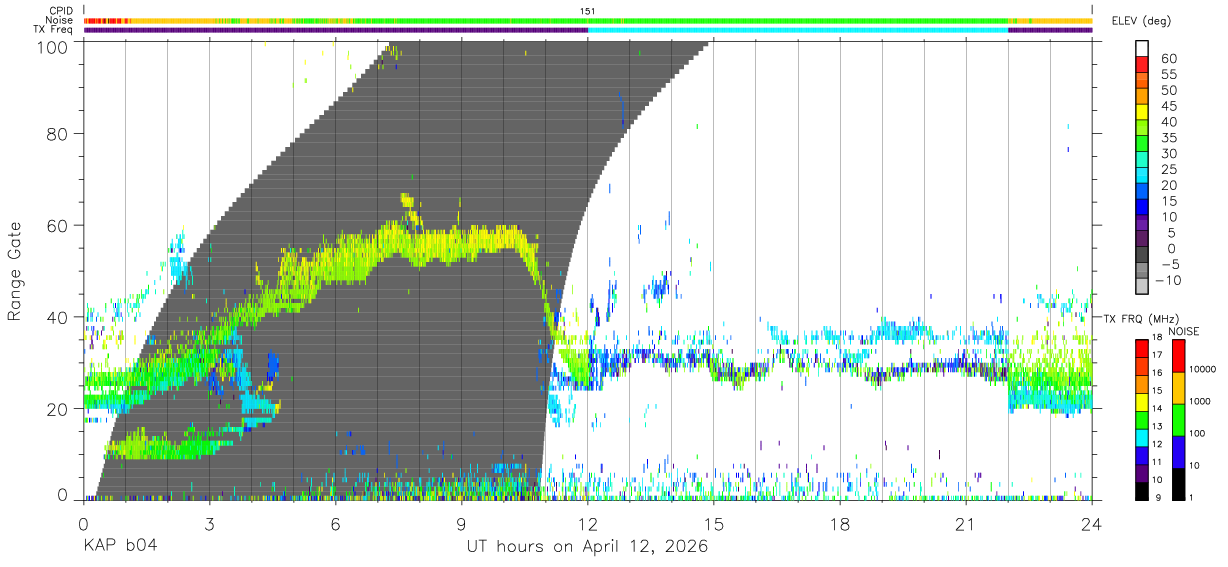Select the UT hours axis tick 24
This screenshot has height=567, width=1228.
click(x=1092, y=524)
